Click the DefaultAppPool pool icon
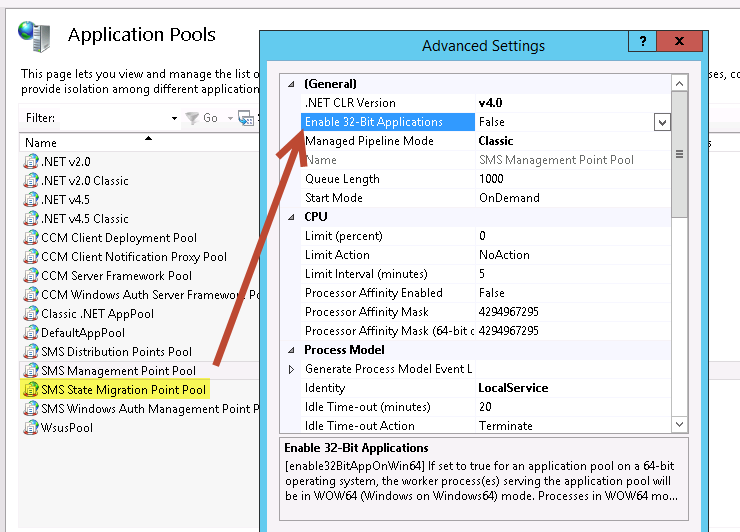740x532 pixels. tap(31, 333)
